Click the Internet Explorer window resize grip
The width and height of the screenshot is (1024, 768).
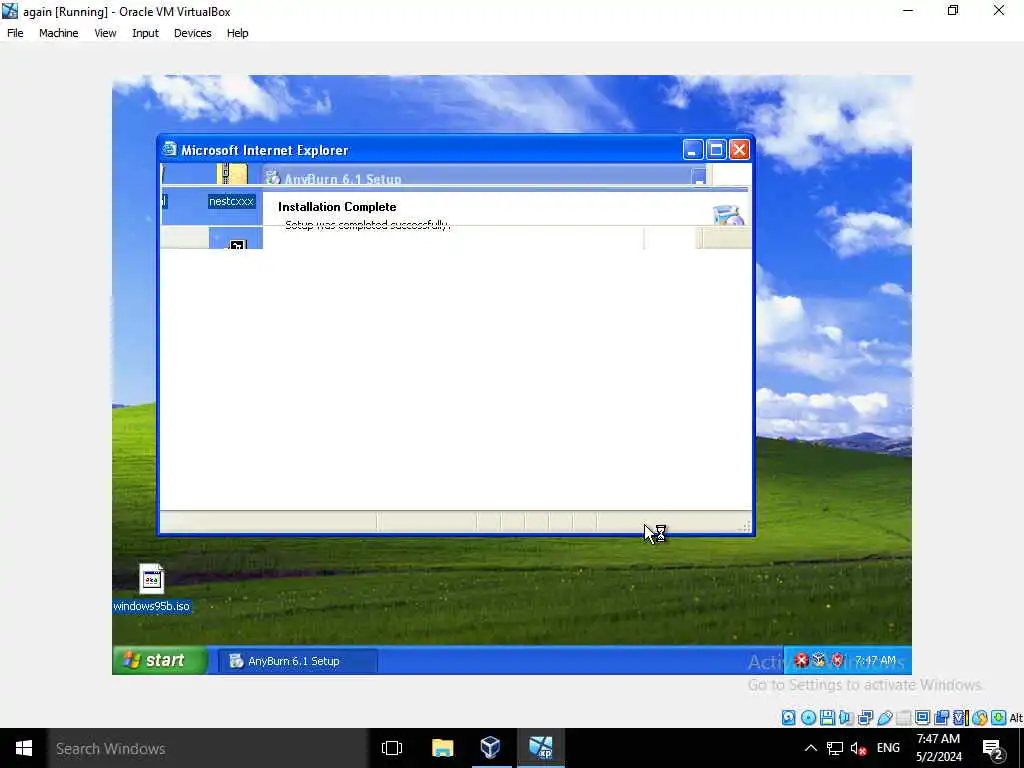(744, 526)
